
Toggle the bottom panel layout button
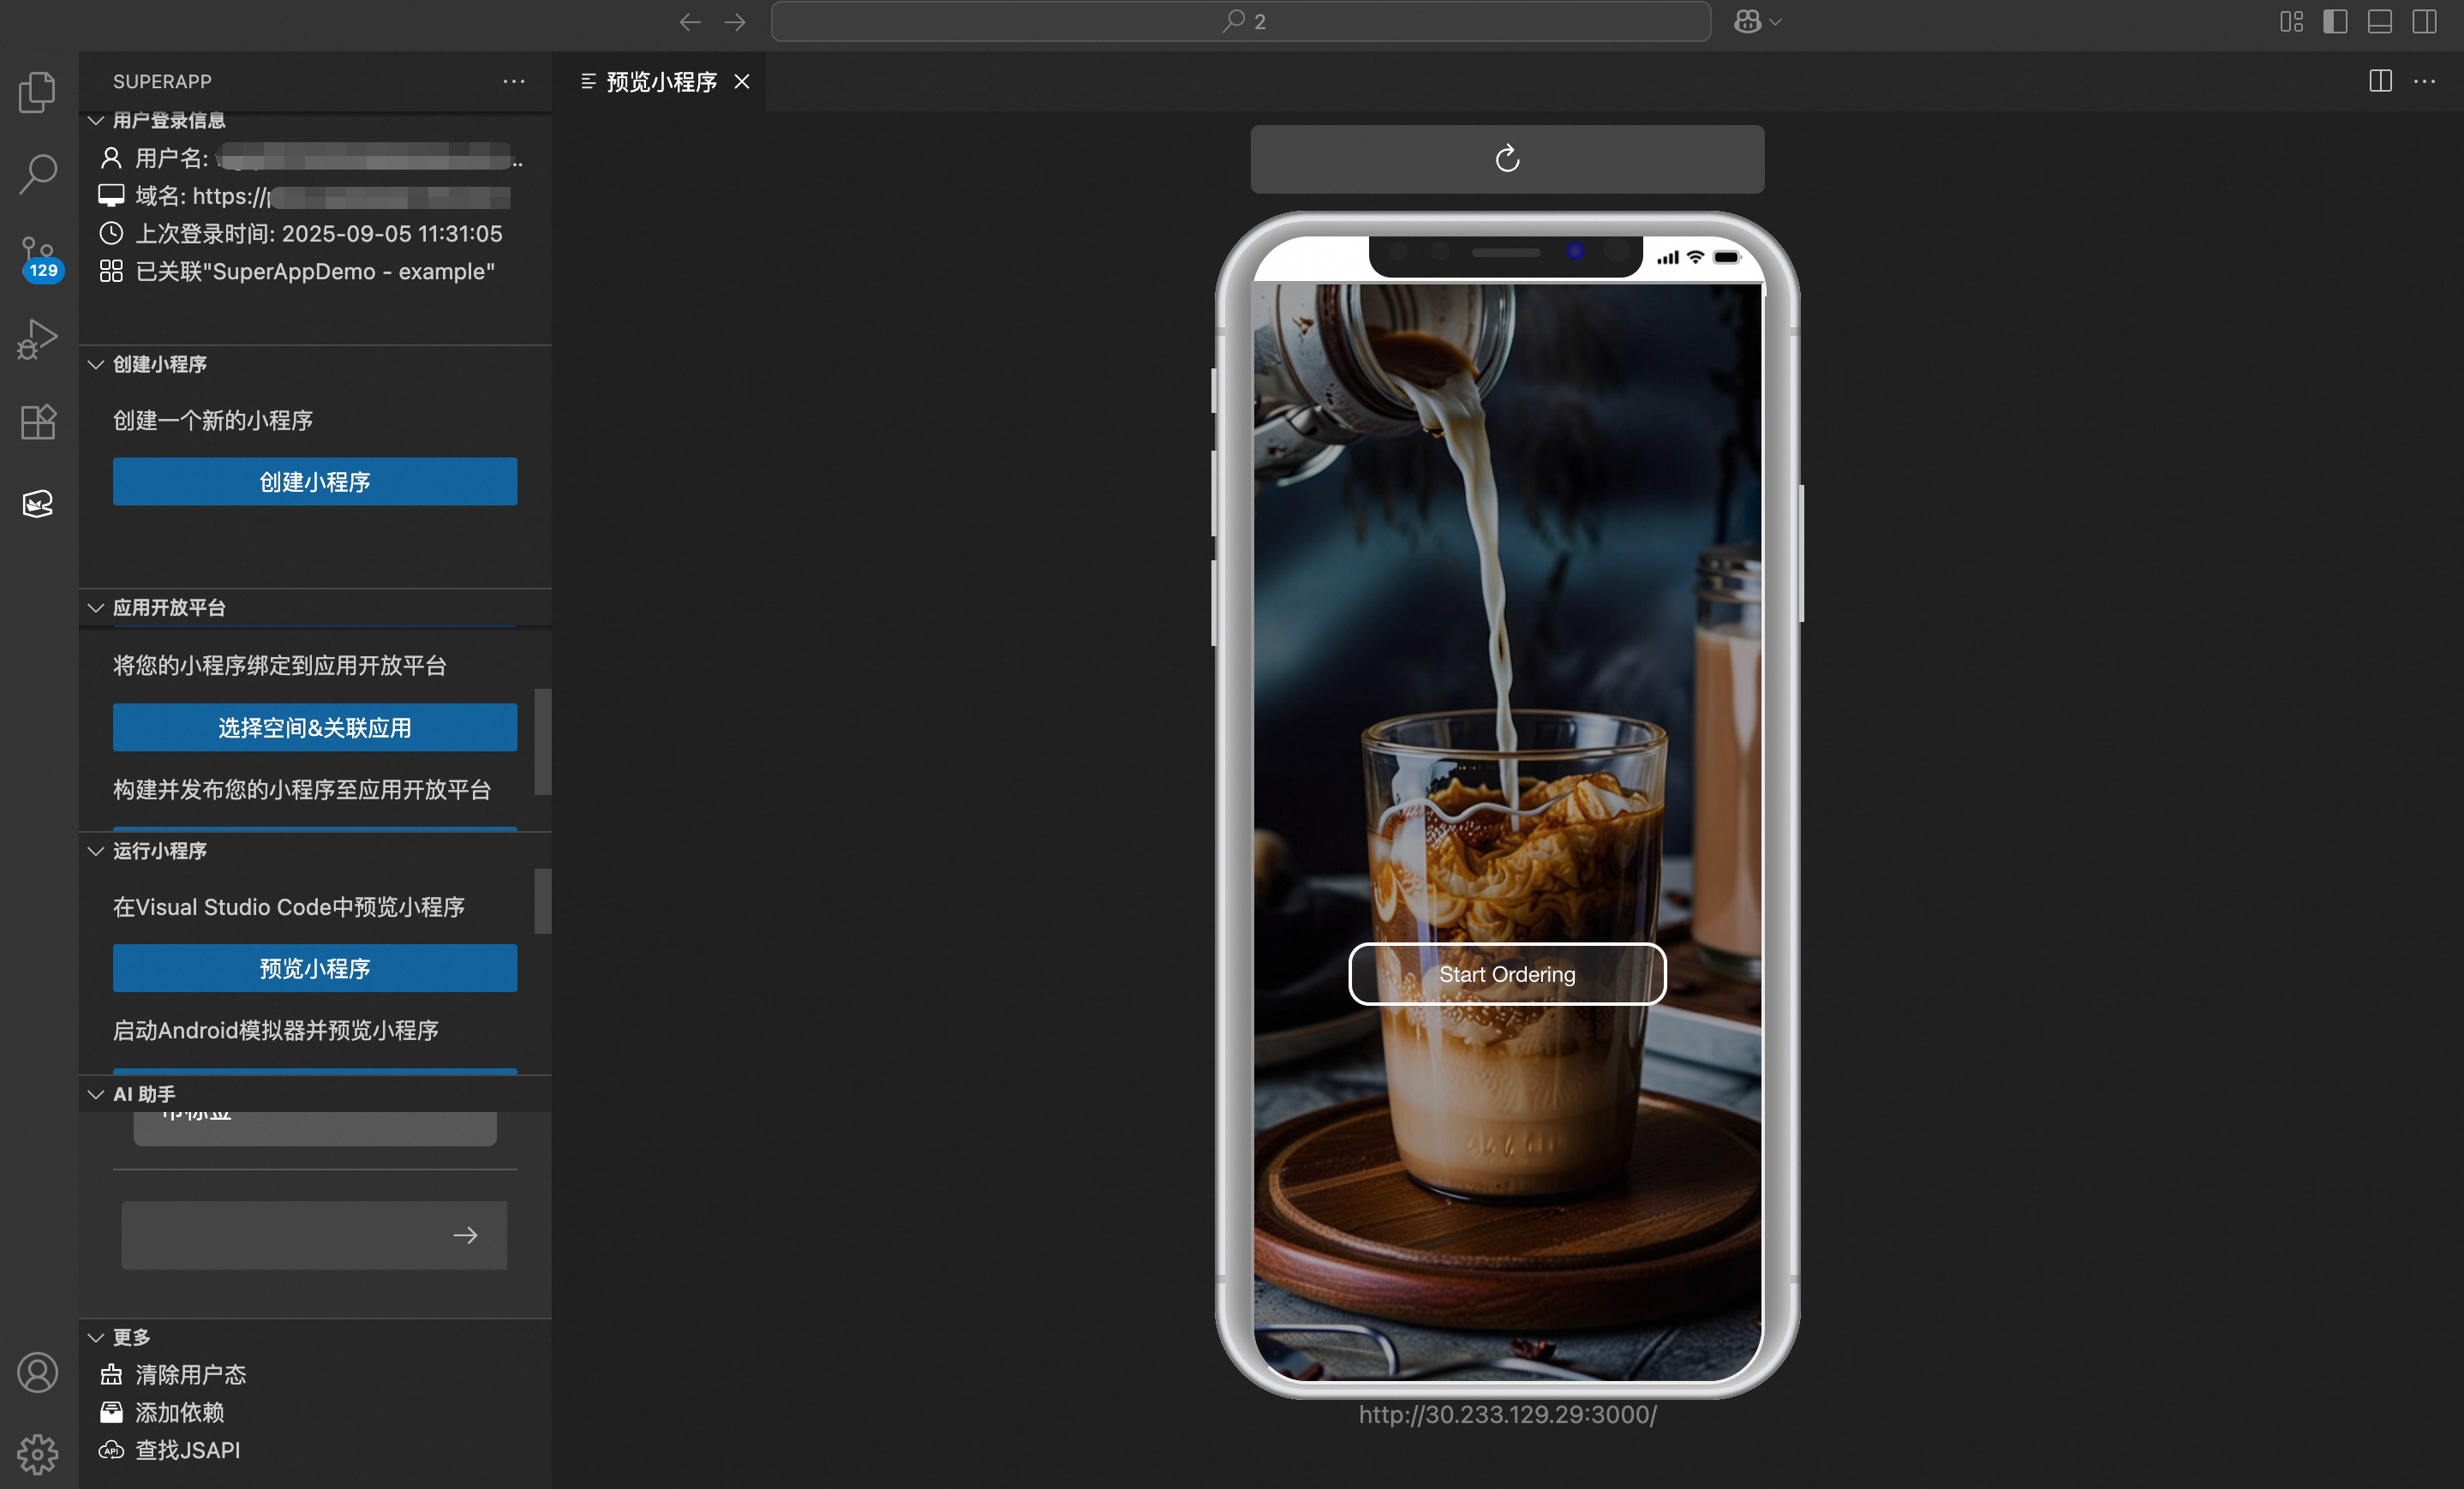[x=2379, y=21]
